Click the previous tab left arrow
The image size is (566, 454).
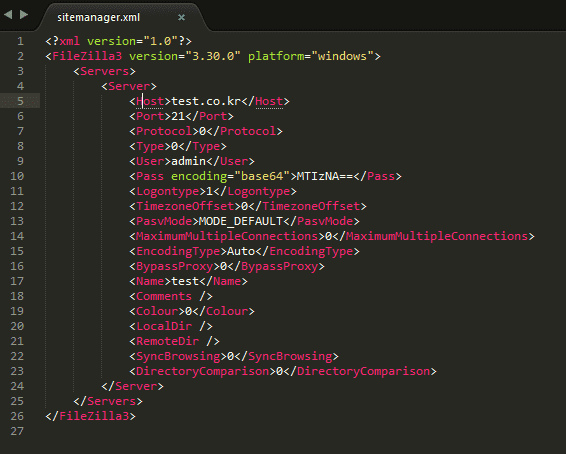pyautogui.click(x=8, y=15)
